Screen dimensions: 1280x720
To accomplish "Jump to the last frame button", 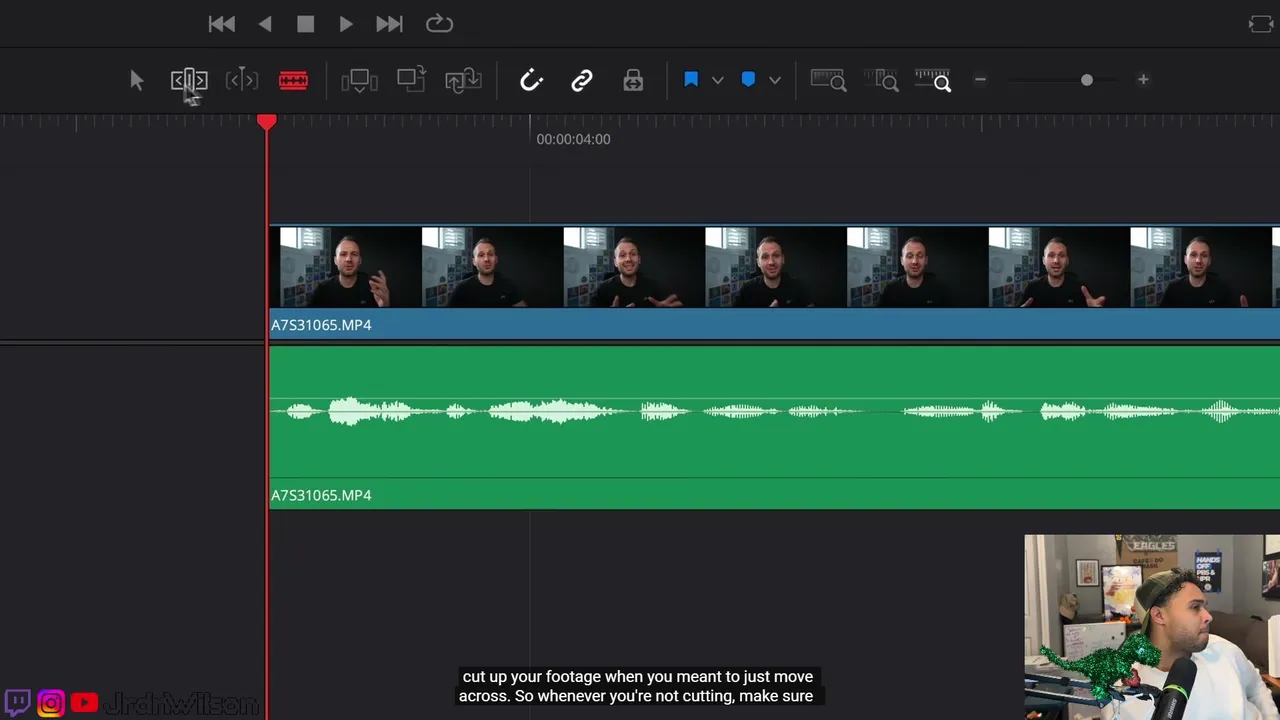I will coord(389,24).
